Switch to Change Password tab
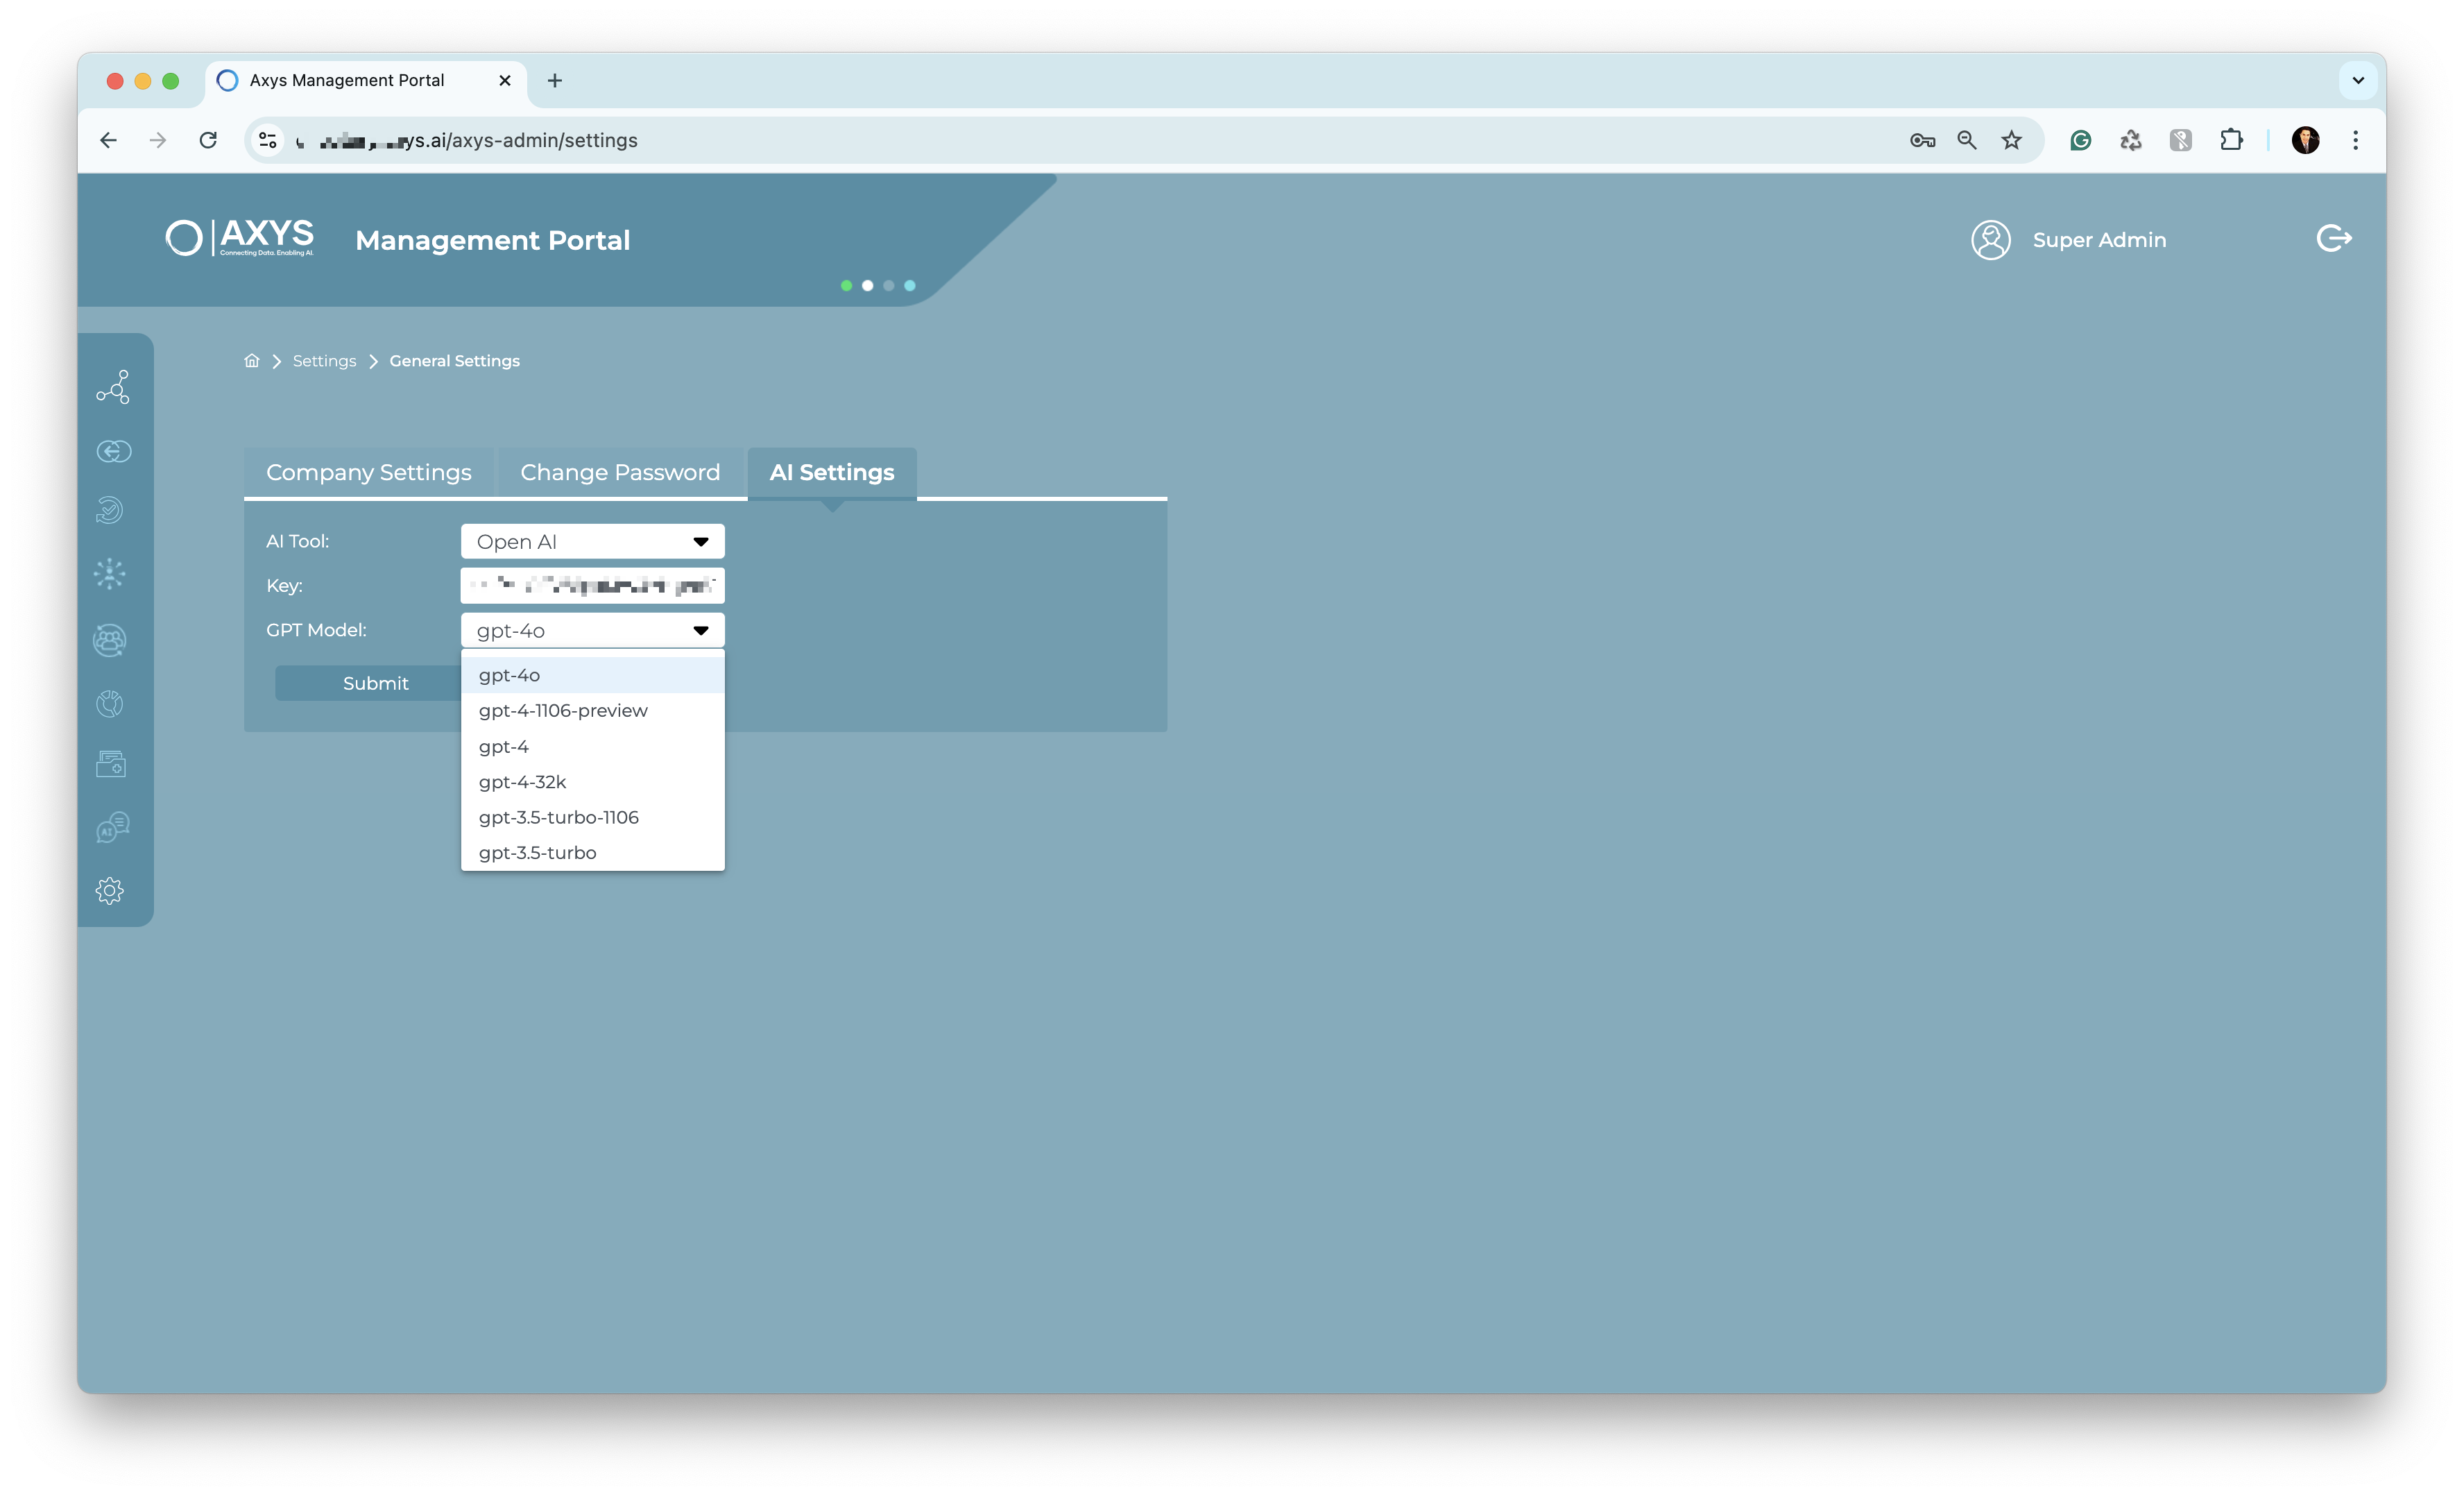Image resolution: width=2464 pixels, height=1496 pixels. [x=620, y=472]
